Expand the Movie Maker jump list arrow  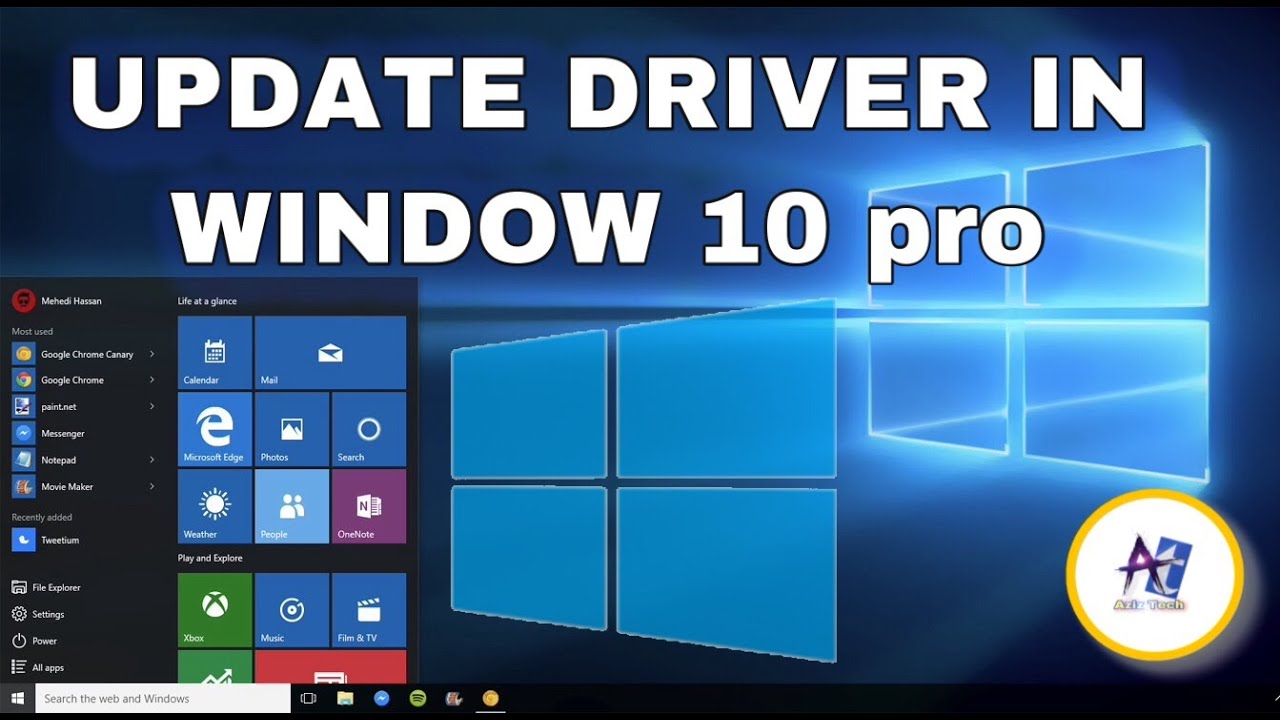(x=152, y=487)
